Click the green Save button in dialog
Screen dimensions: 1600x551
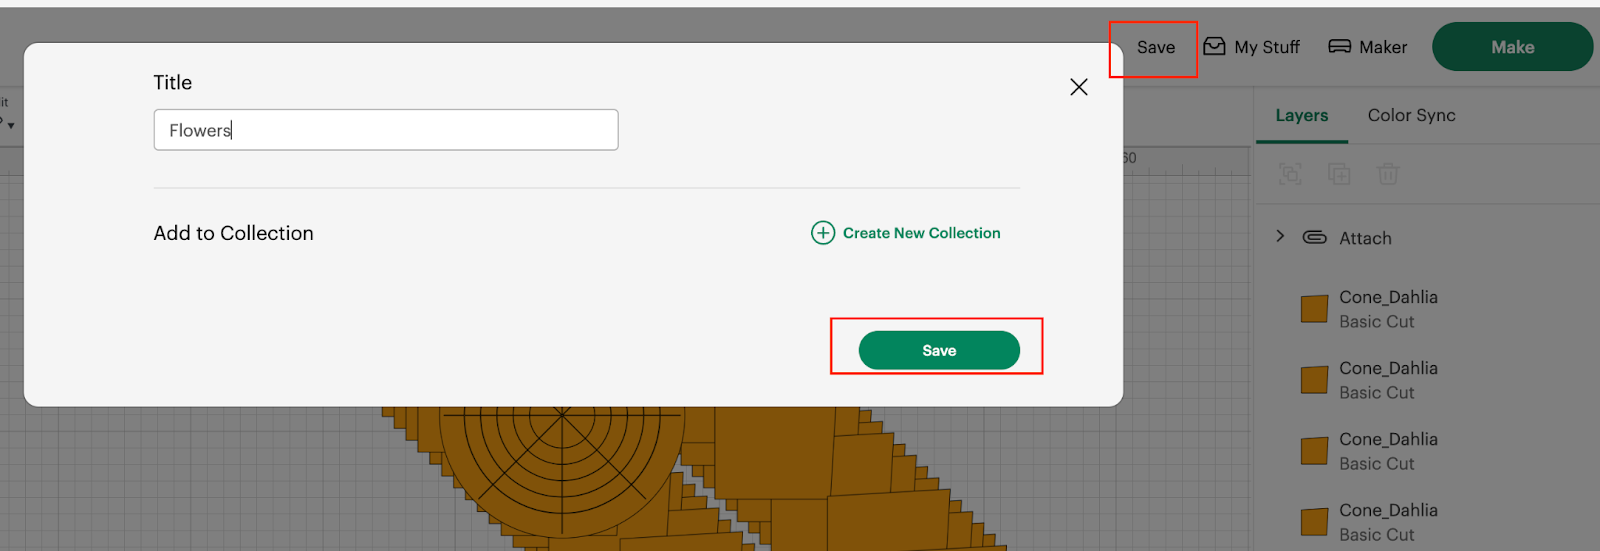pyautogui.click(x=939, y=350)
